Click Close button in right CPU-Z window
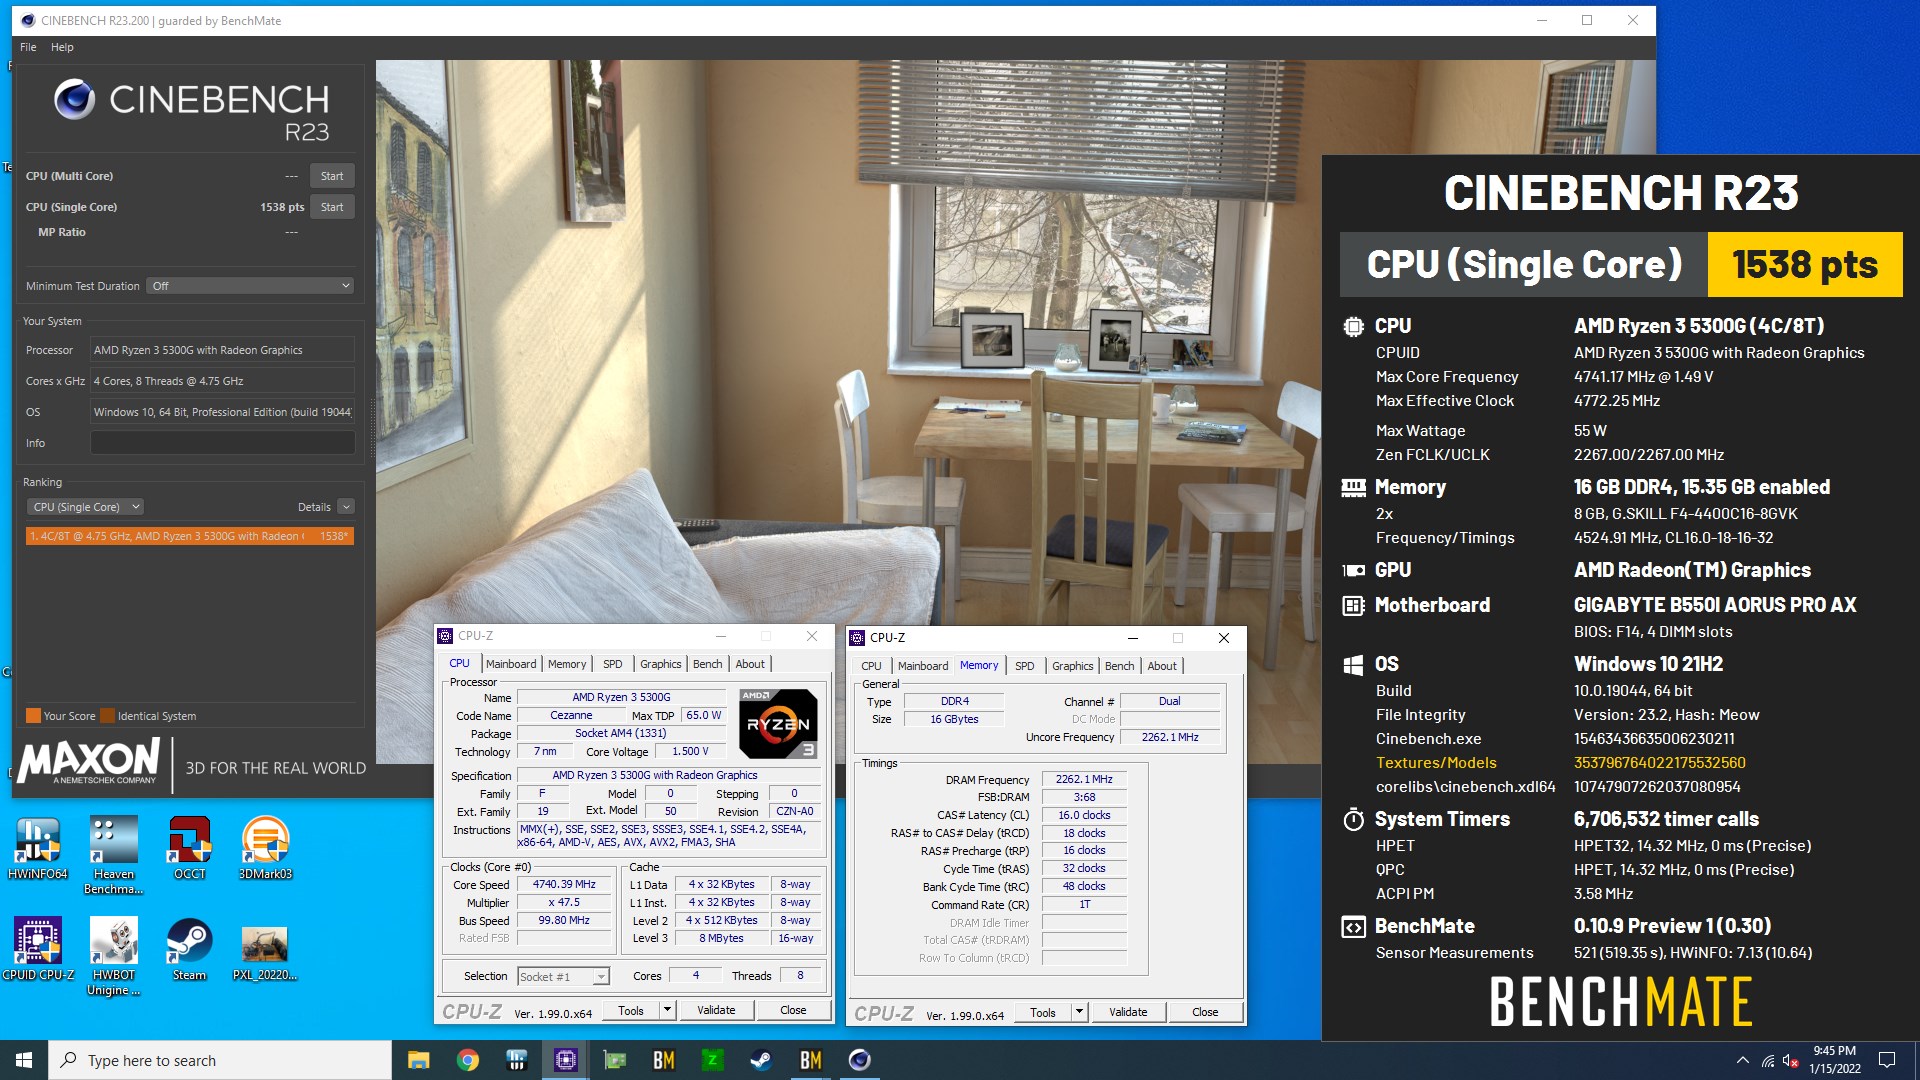Viewport: 1920px width, 1080px height. (1205, 1013)
